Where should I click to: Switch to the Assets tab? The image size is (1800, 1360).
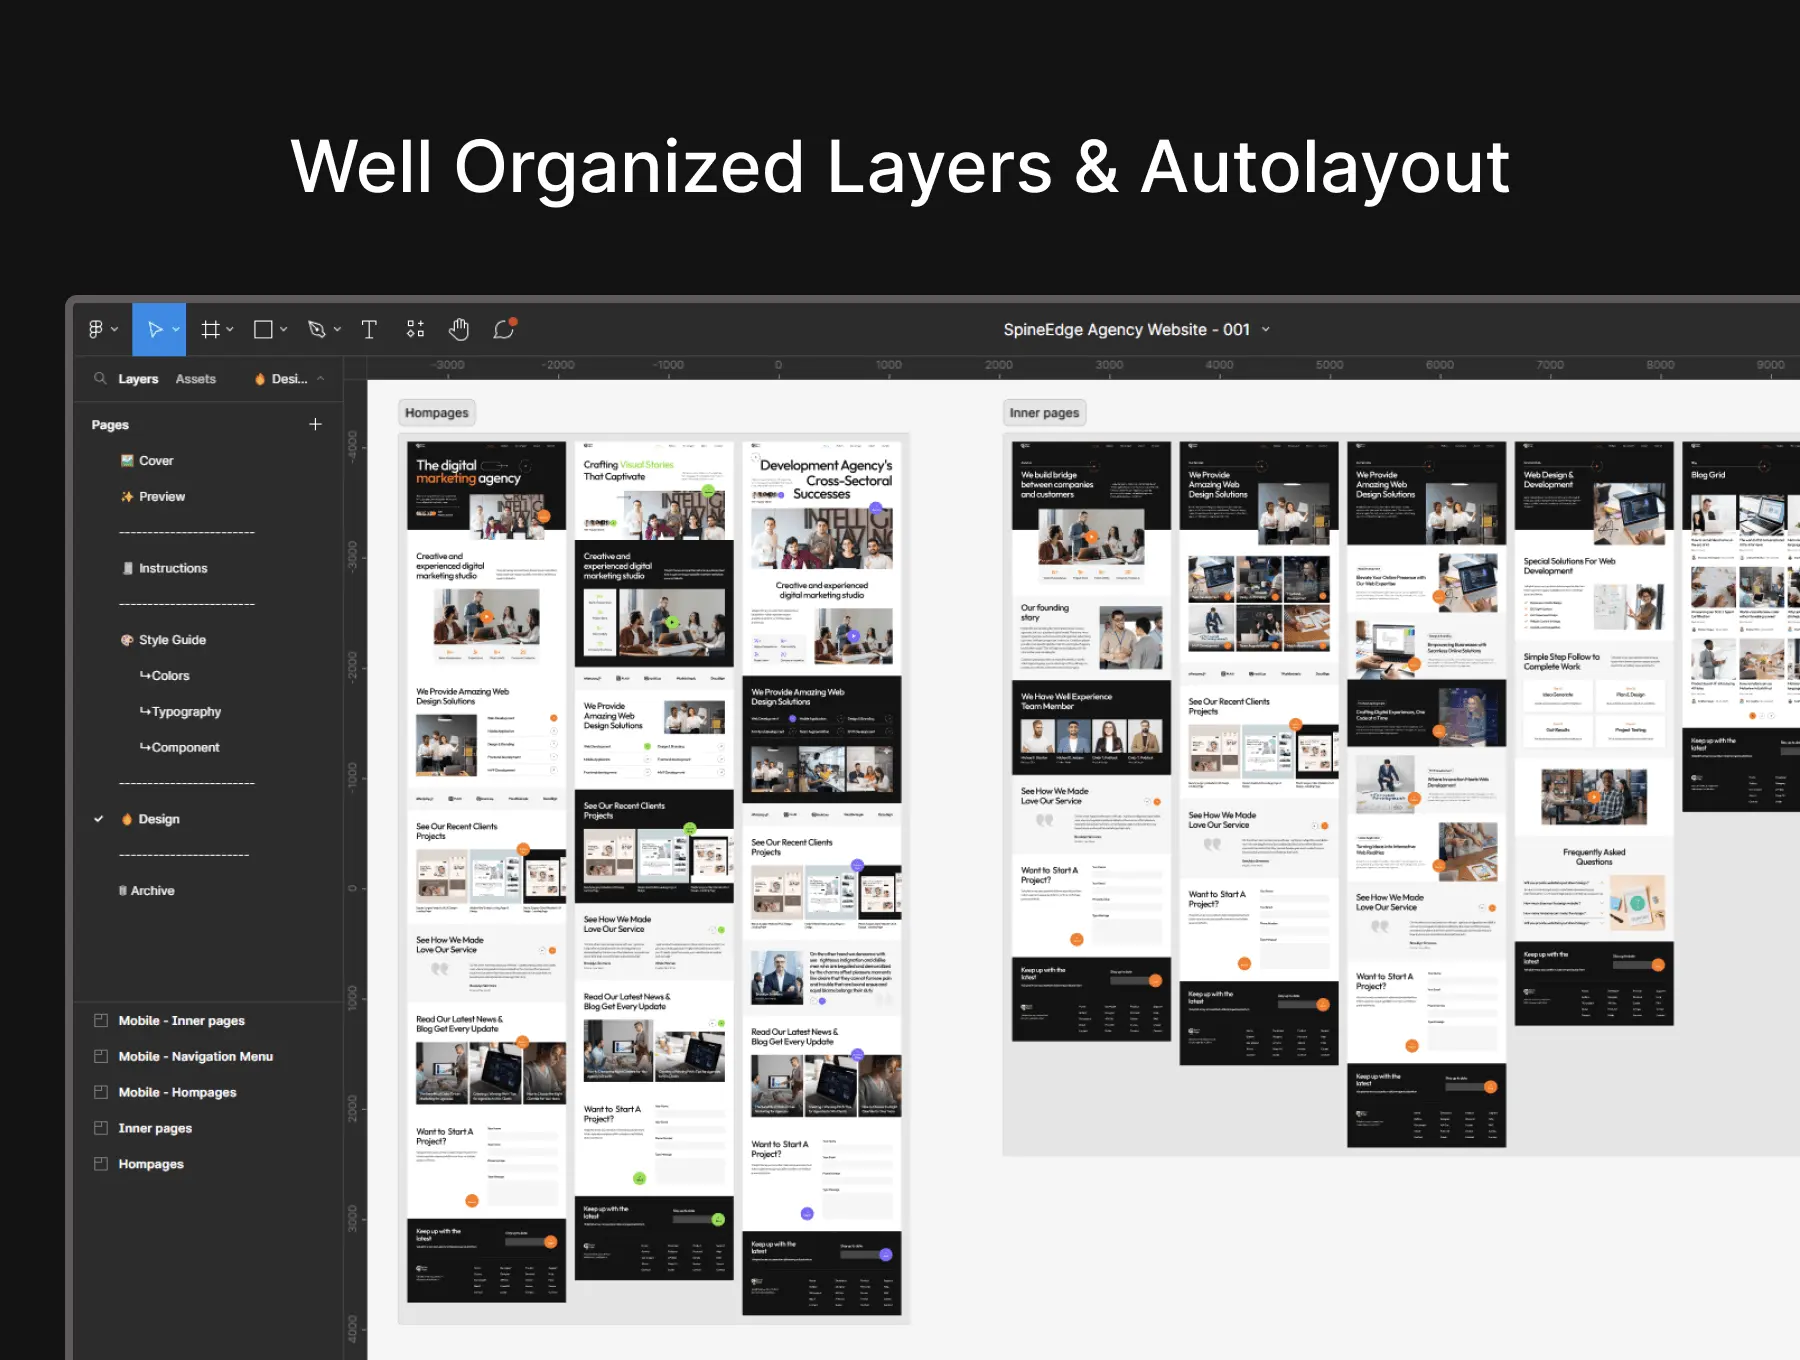(x=195, y=379)
